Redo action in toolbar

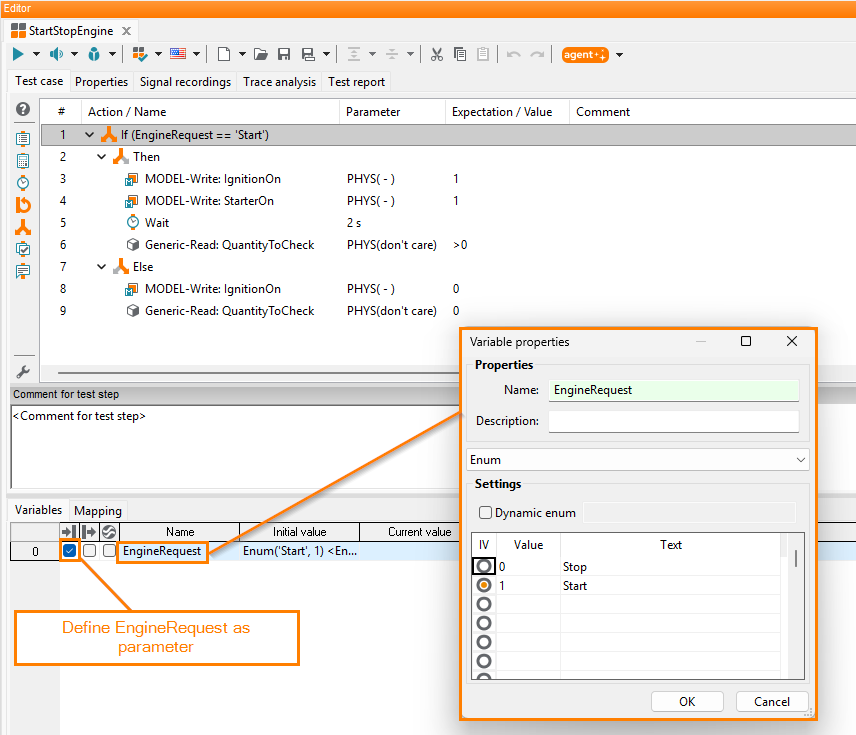click(x=537, y=54)
